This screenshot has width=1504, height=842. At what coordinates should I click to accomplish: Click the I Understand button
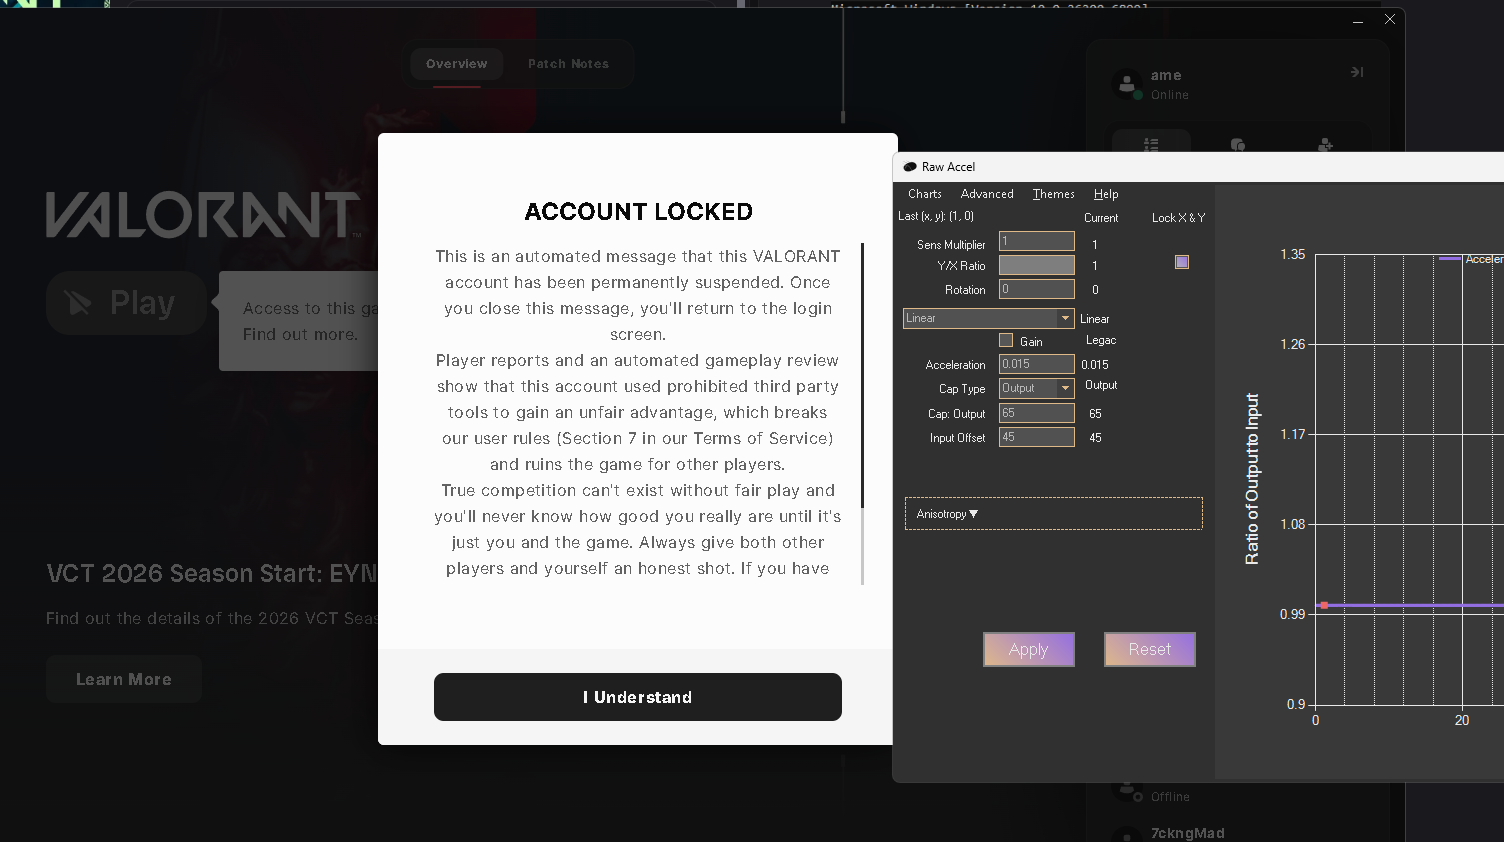pos(638,697)
